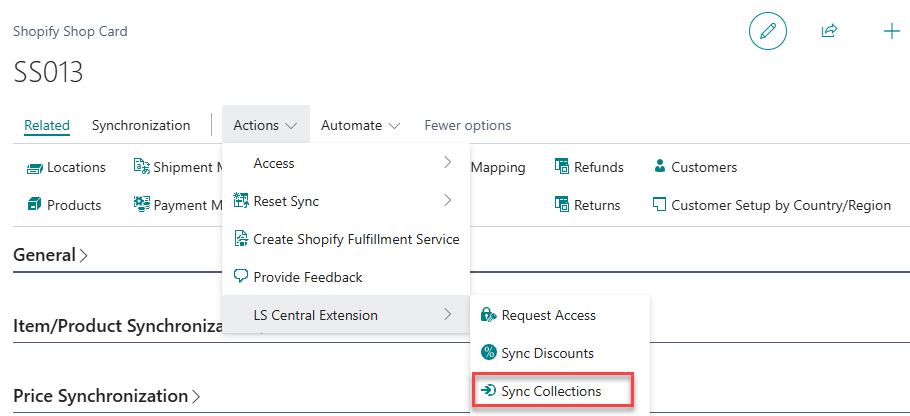Click the Locations icon
The height and width of the screenshot is (416, 910).
click(x=35, y=168)
